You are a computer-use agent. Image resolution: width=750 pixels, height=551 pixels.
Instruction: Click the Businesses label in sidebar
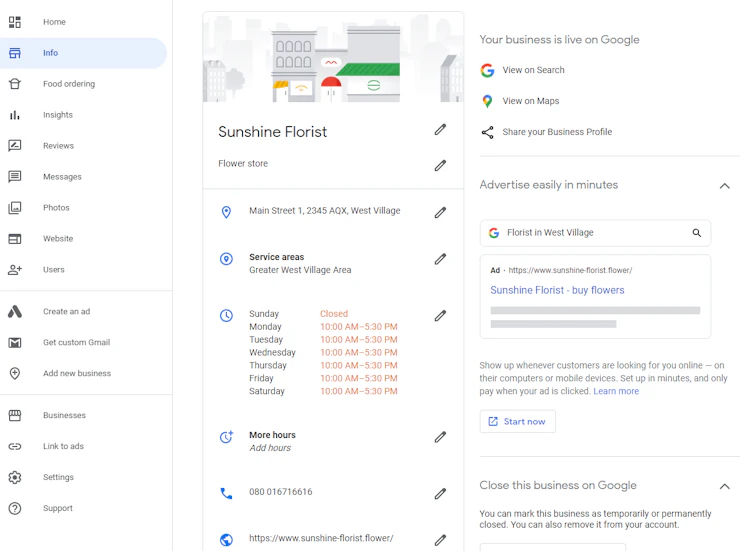pyautogui.click(x=65, y=415)
